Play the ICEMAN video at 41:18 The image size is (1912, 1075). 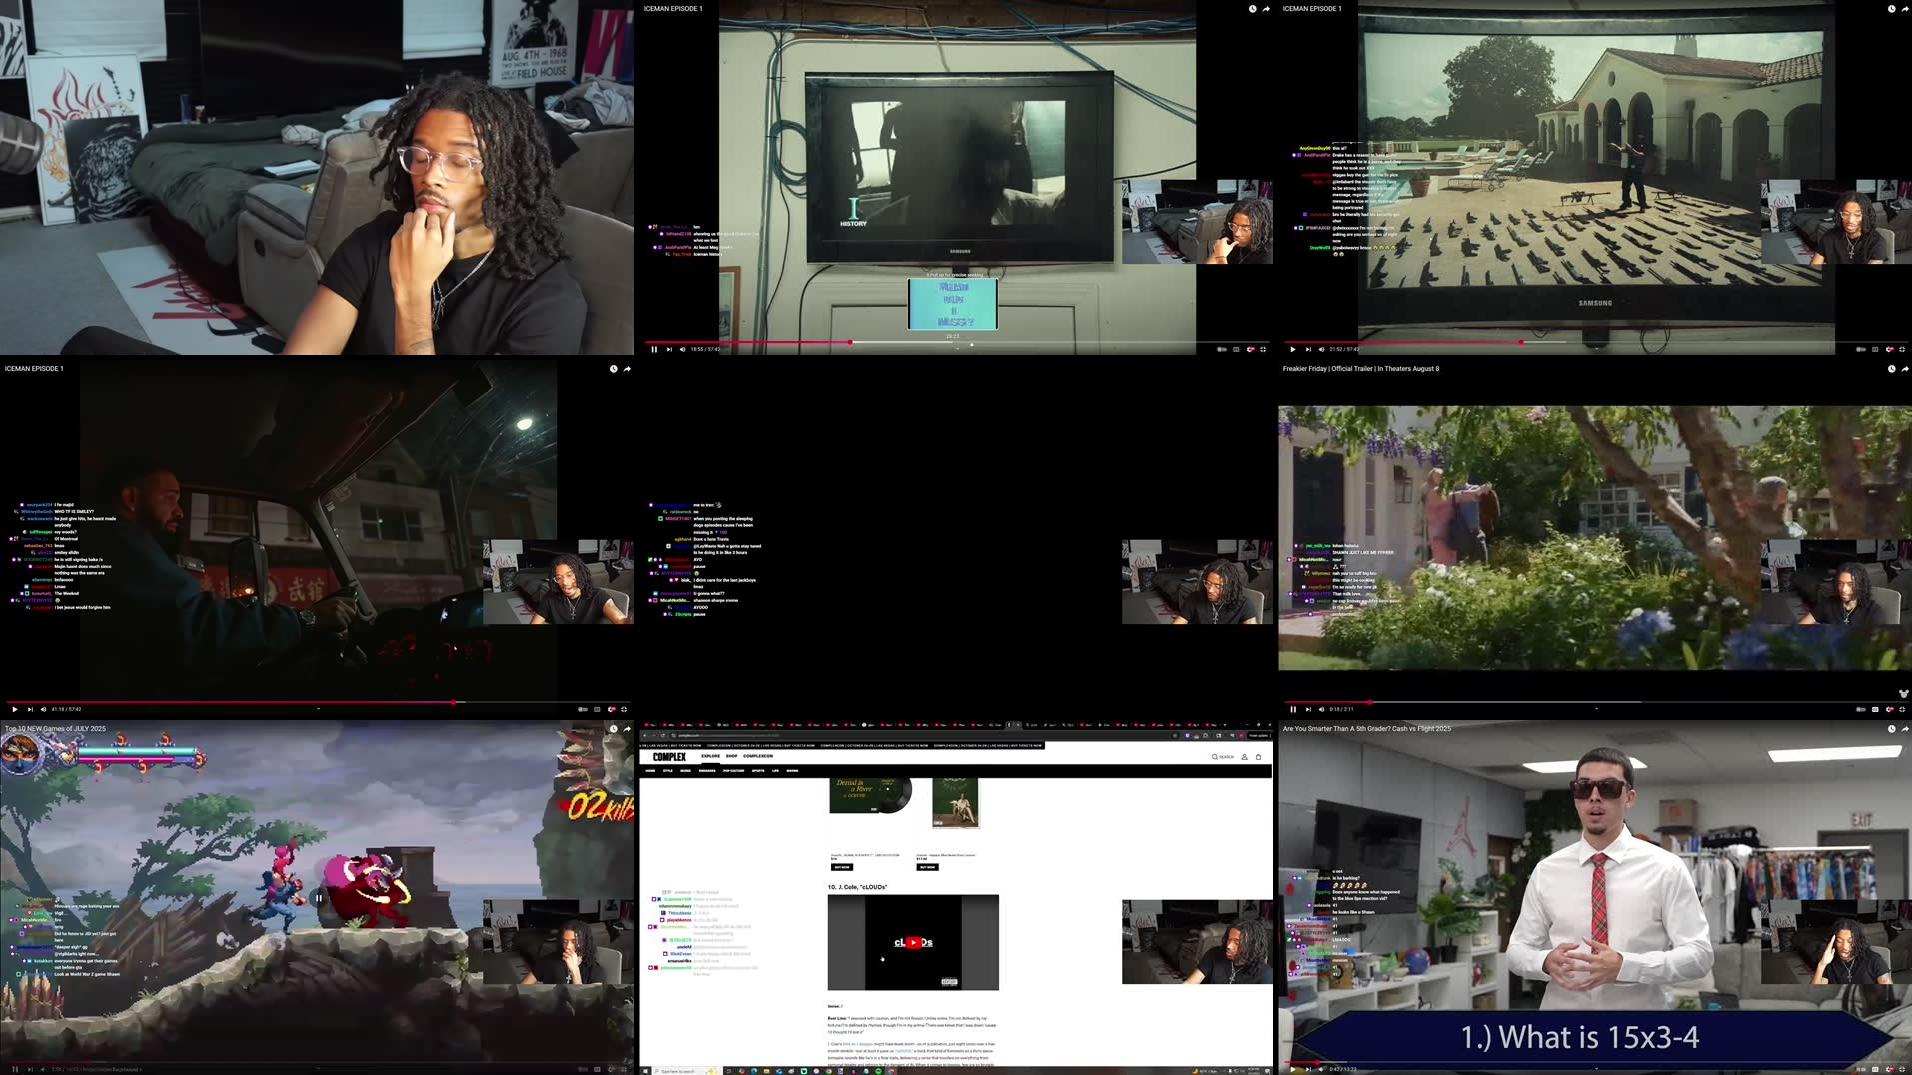tap(15, 709)
